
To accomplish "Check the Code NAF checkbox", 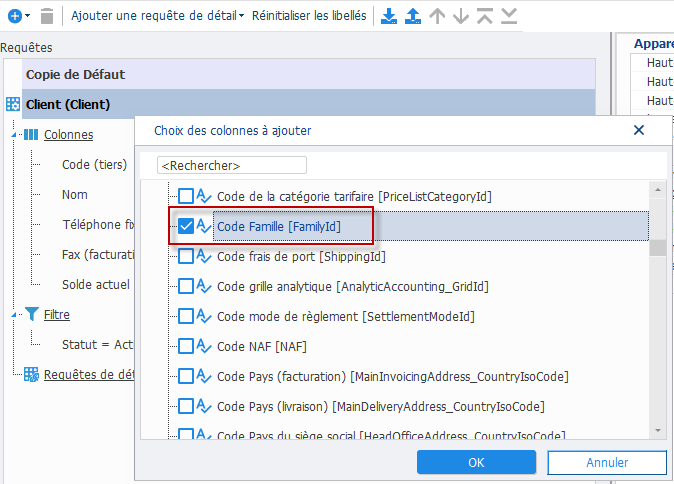I will [186, 346].
